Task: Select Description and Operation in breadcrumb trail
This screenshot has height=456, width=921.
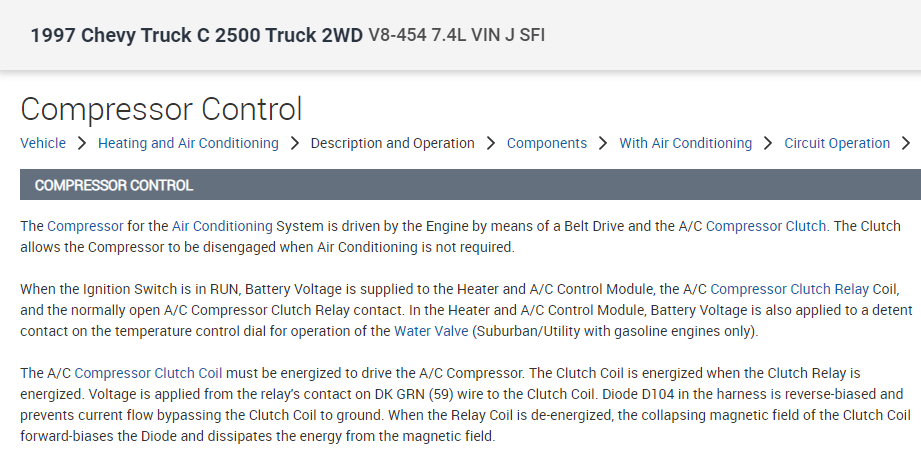Action: (x=392, y=143)
